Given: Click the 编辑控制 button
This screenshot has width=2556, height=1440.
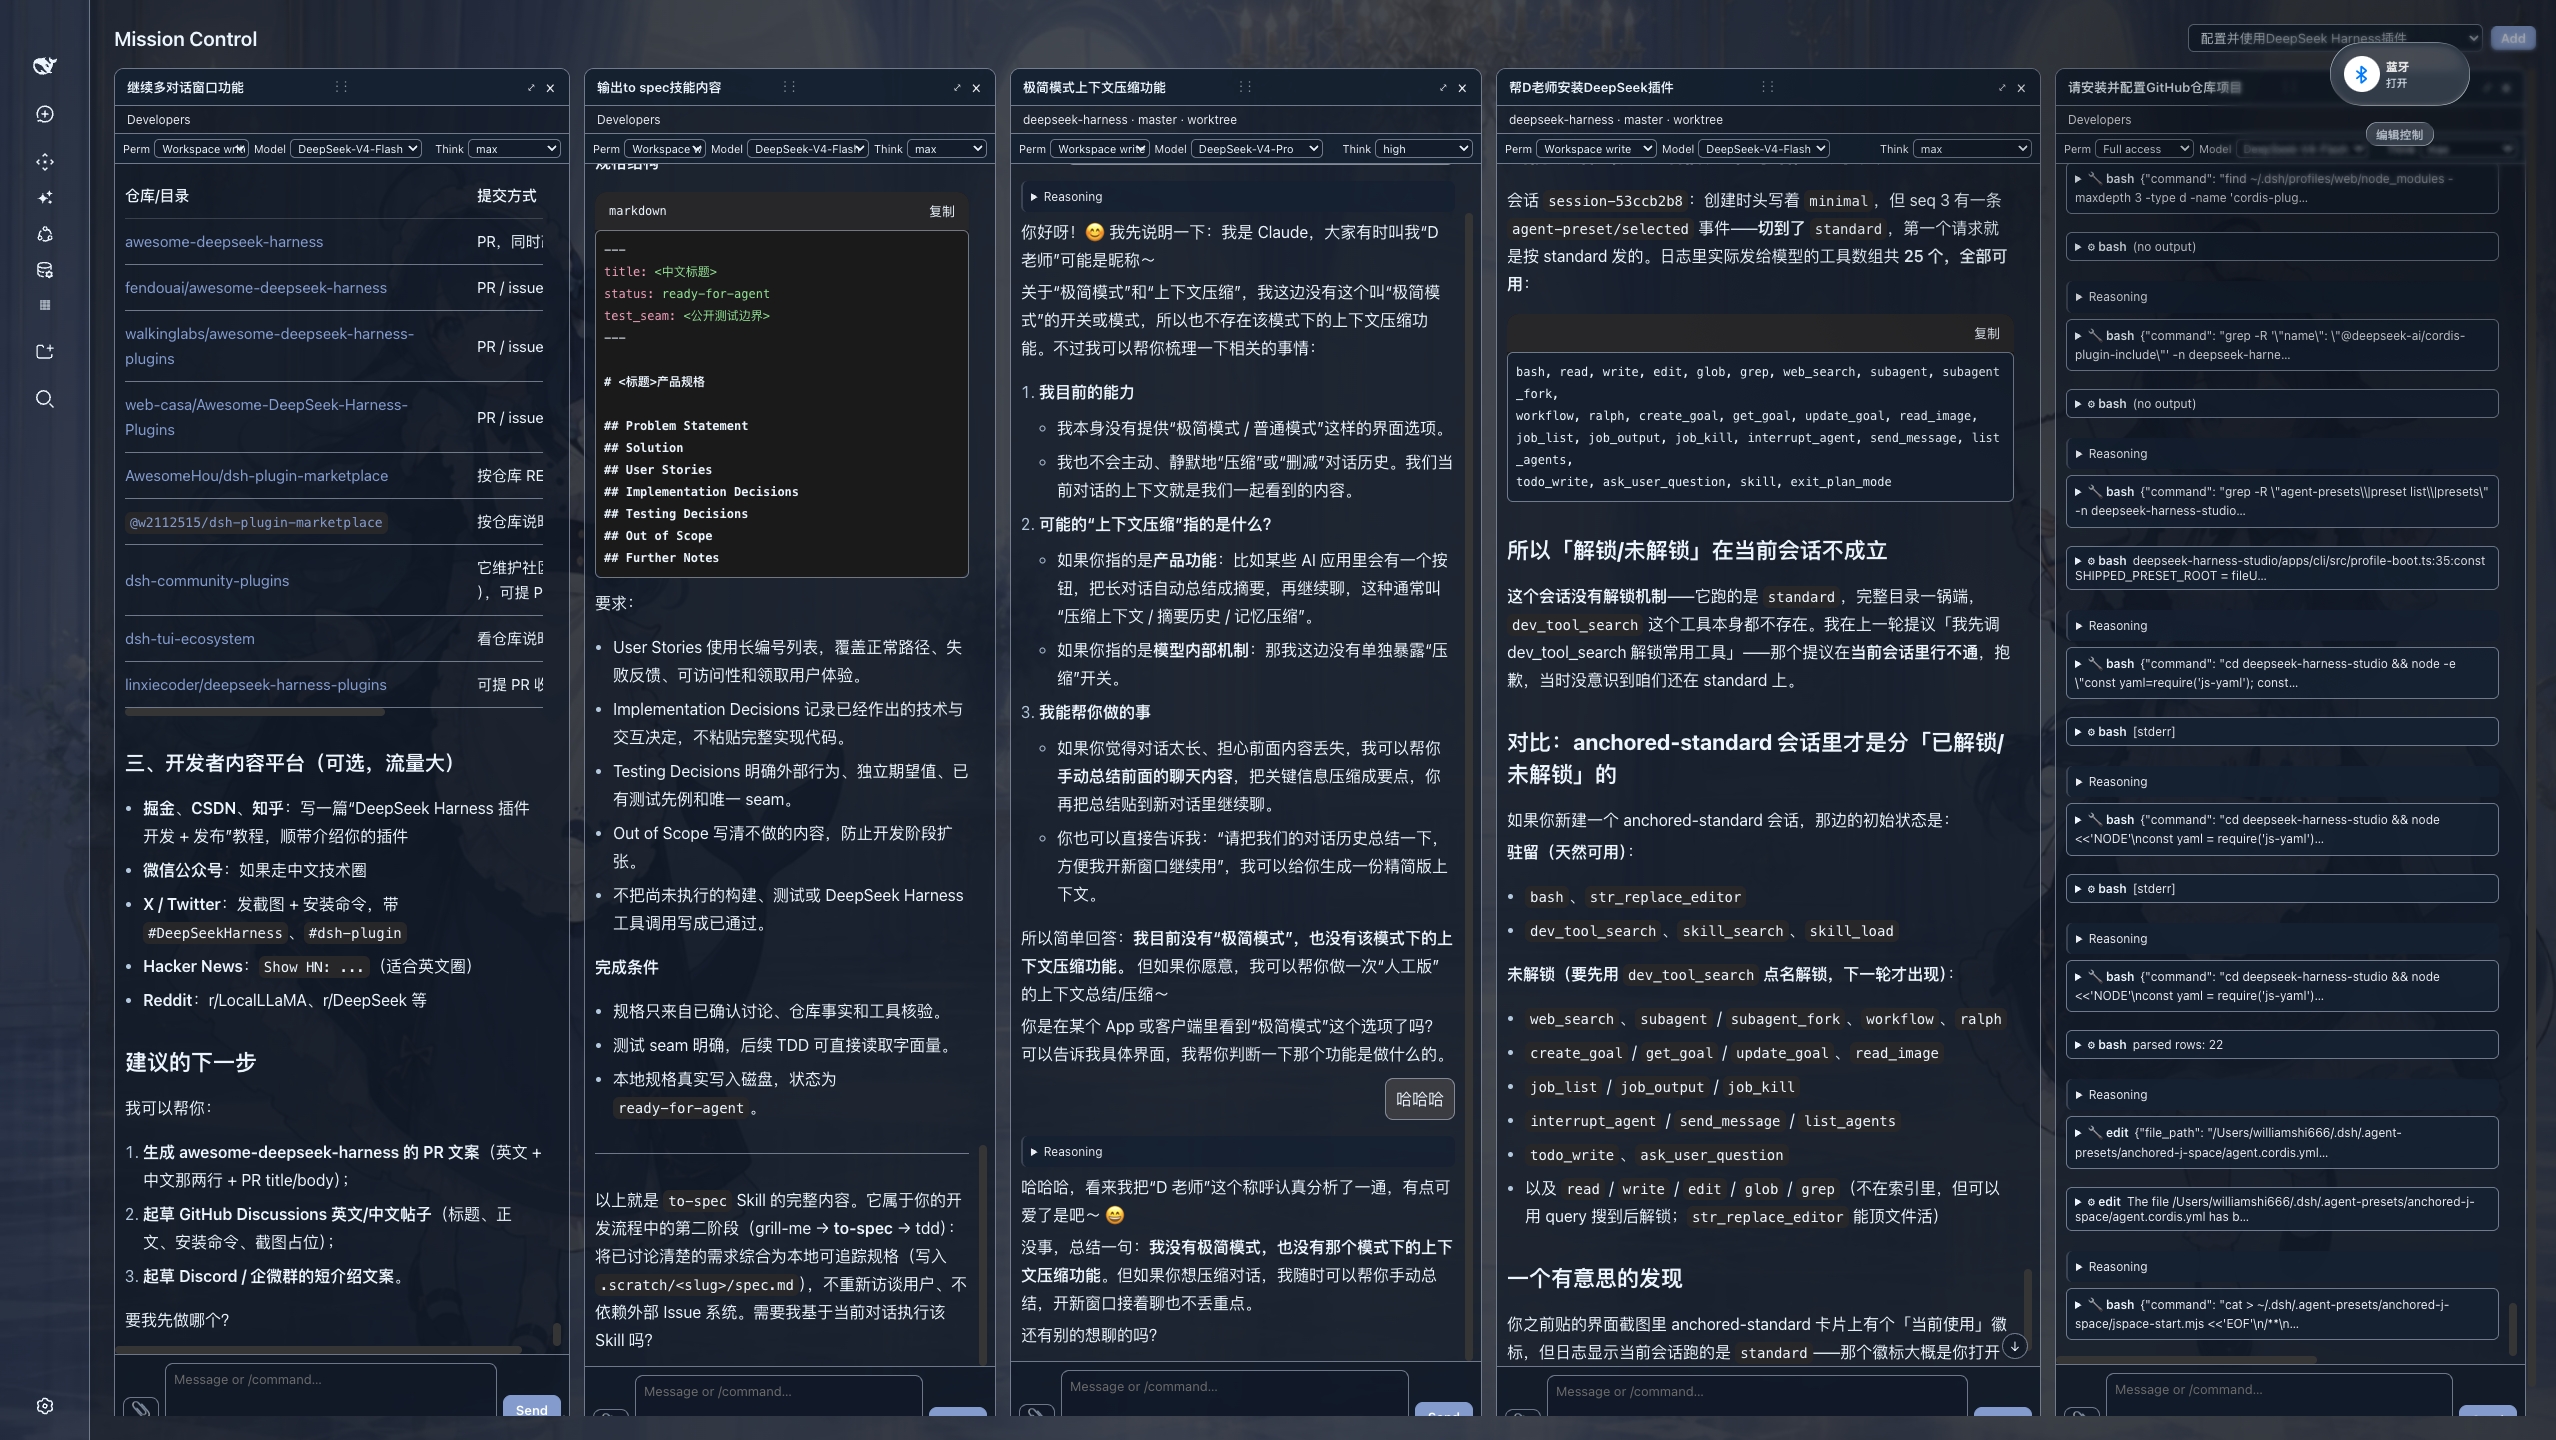Looking at the screenshot, I should pyautogui.click(x=2399, y=134).
